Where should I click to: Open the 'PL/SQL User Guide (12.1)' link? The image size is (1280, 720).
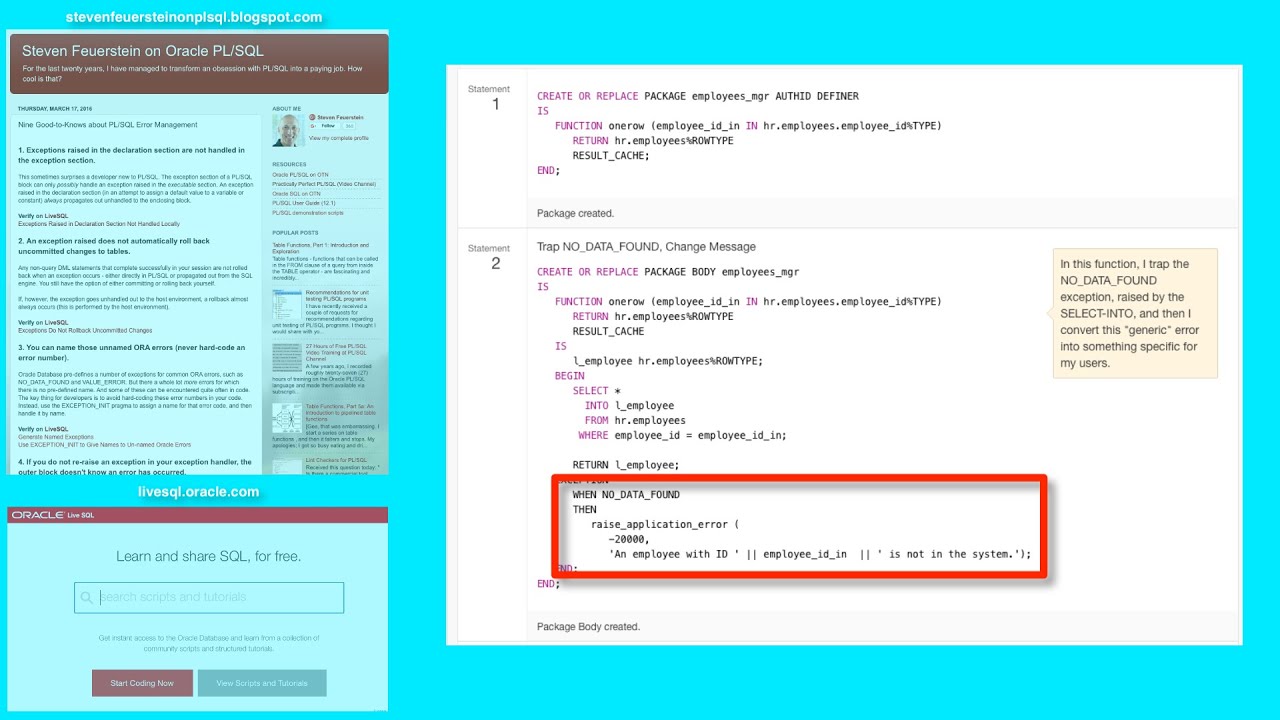pos(304,203)
